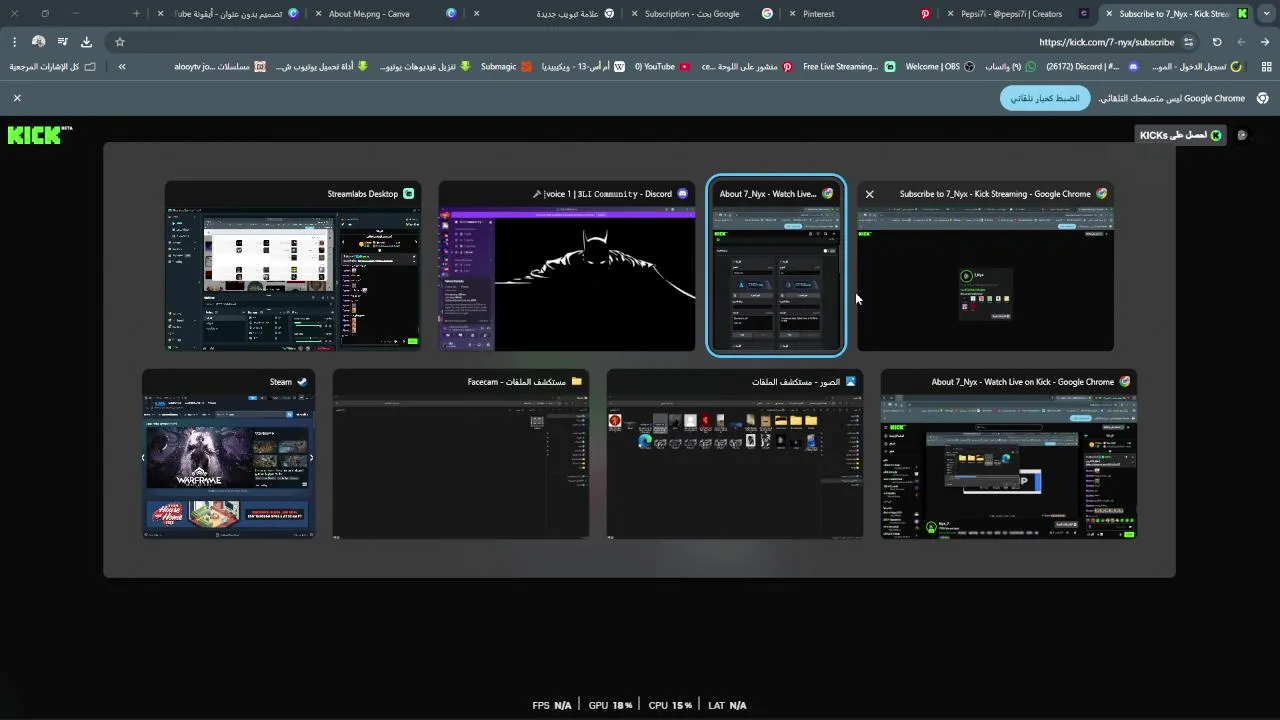The width and height of the screenshot is (1280, 720).
Task: Close the Subscribe to 7_Nyx switcher thumbnail
Action: click(869, 194)
